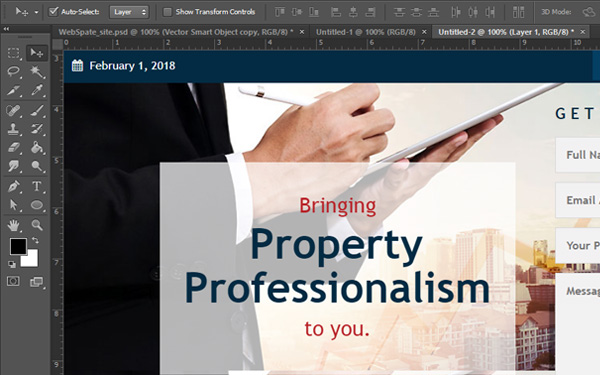Align right edges of layers
This screenshot has height=375, width=600.
370,12
